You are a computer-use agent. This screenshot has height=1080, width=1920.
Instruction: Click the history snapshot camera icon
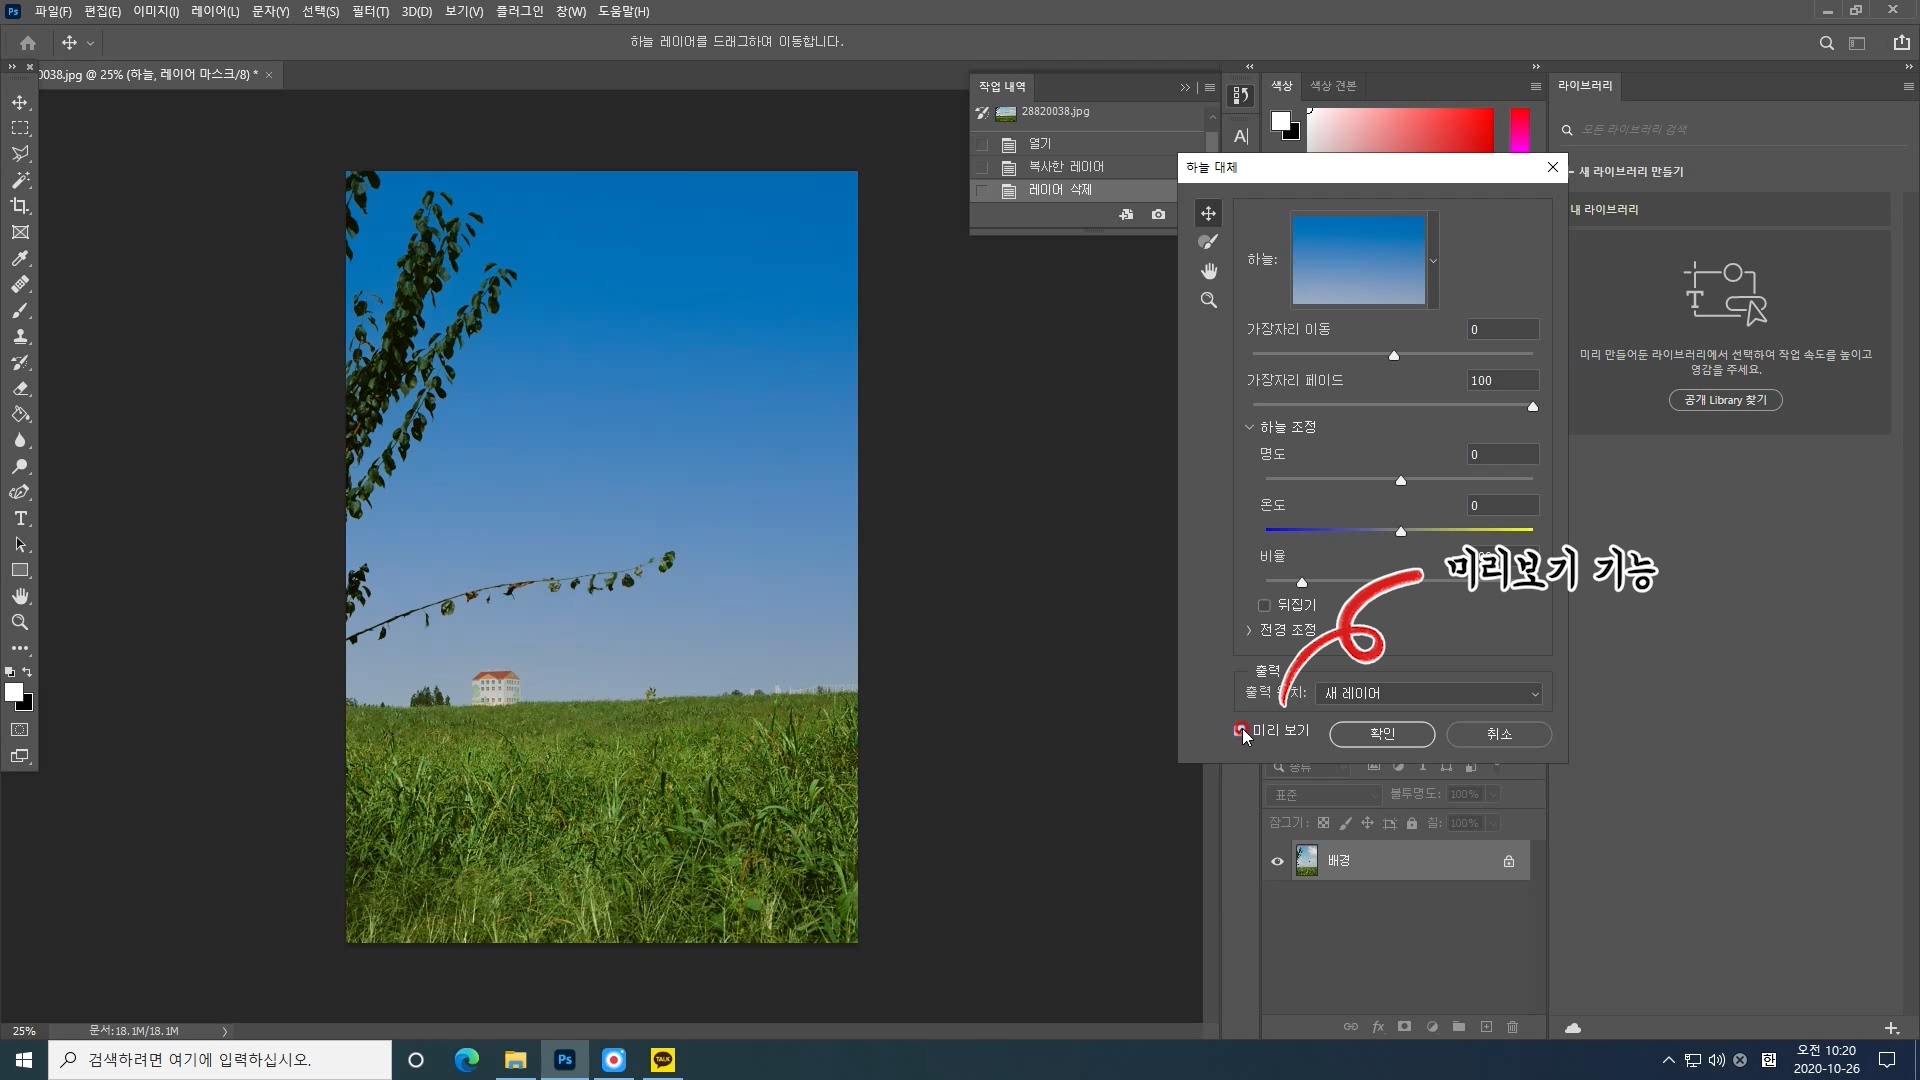point(1158,214)
